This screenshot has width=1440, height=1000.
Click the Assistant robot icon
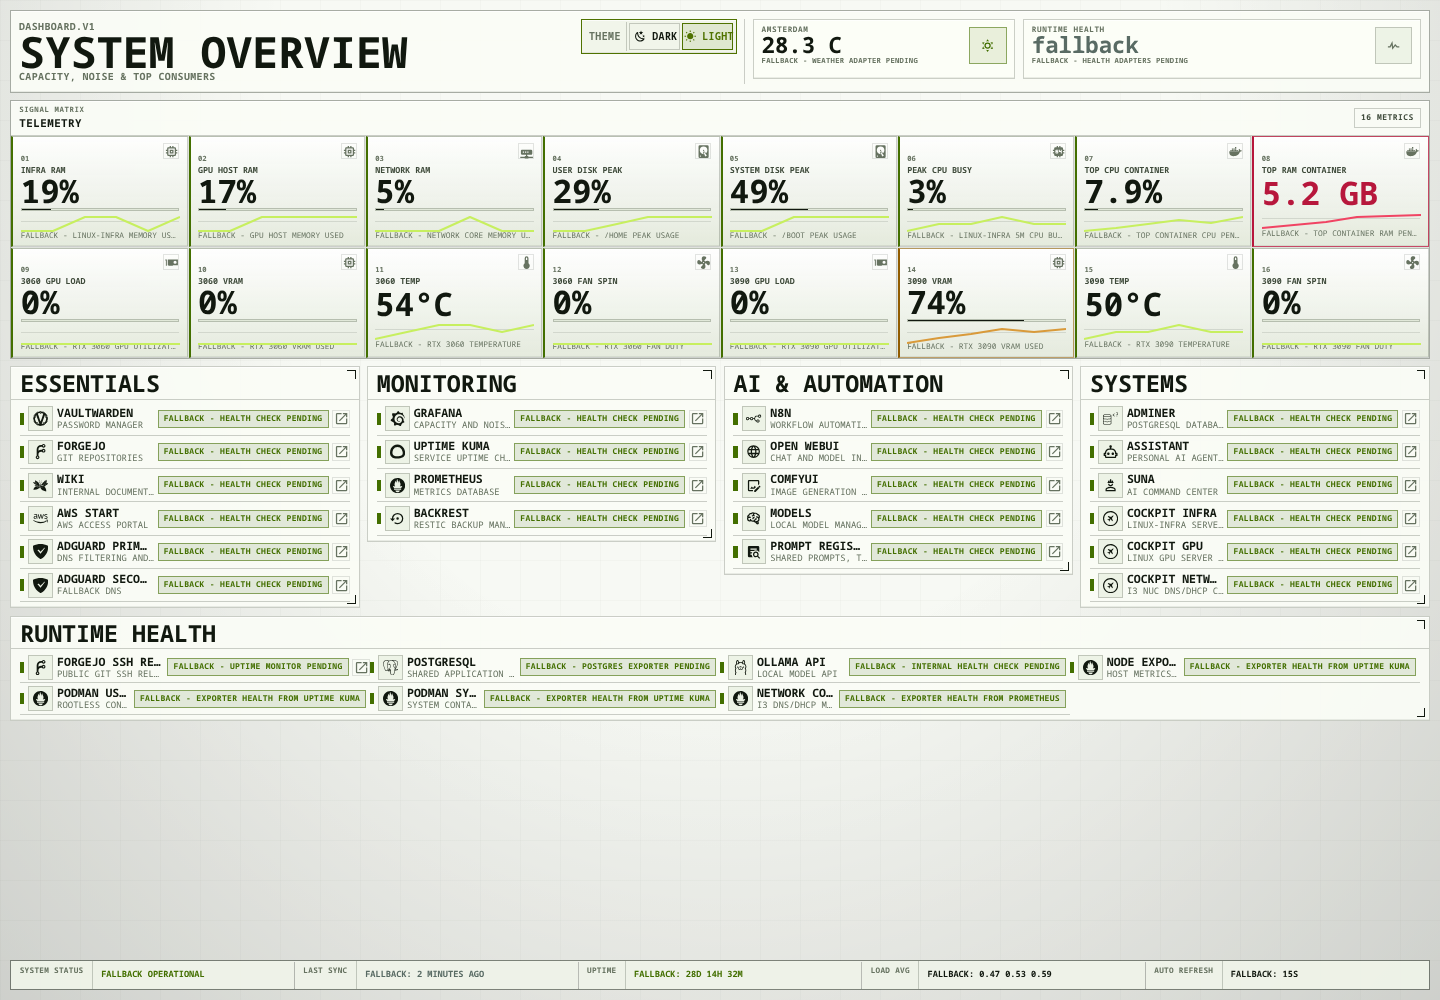tap(1110, 452)
